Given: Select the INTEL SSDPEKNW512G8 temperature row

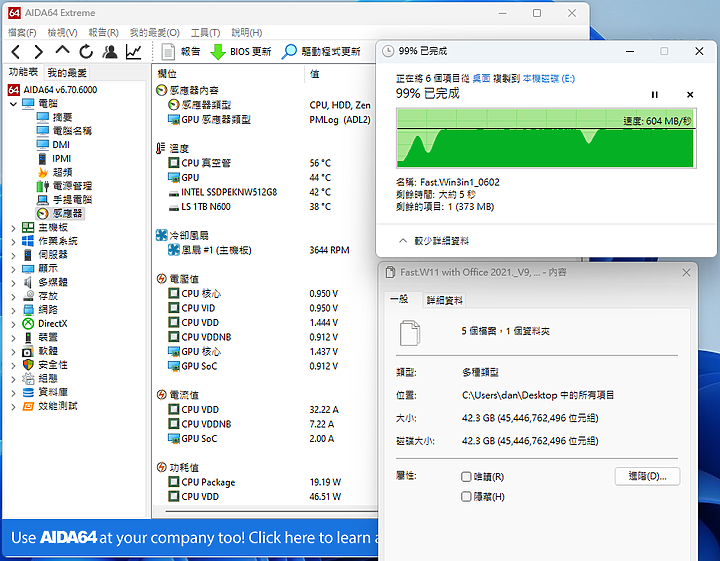Looking at the screenshot, I should coord(265,192).
